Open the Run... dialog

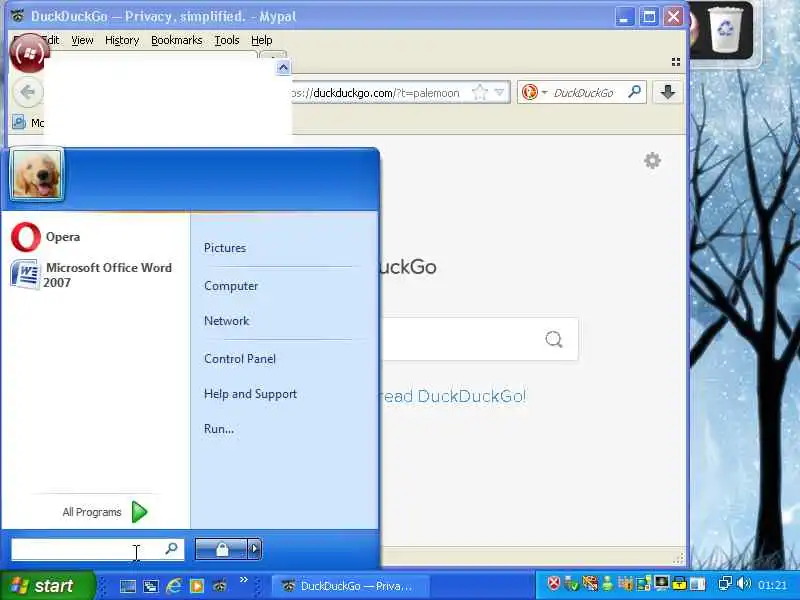[219, 429]
